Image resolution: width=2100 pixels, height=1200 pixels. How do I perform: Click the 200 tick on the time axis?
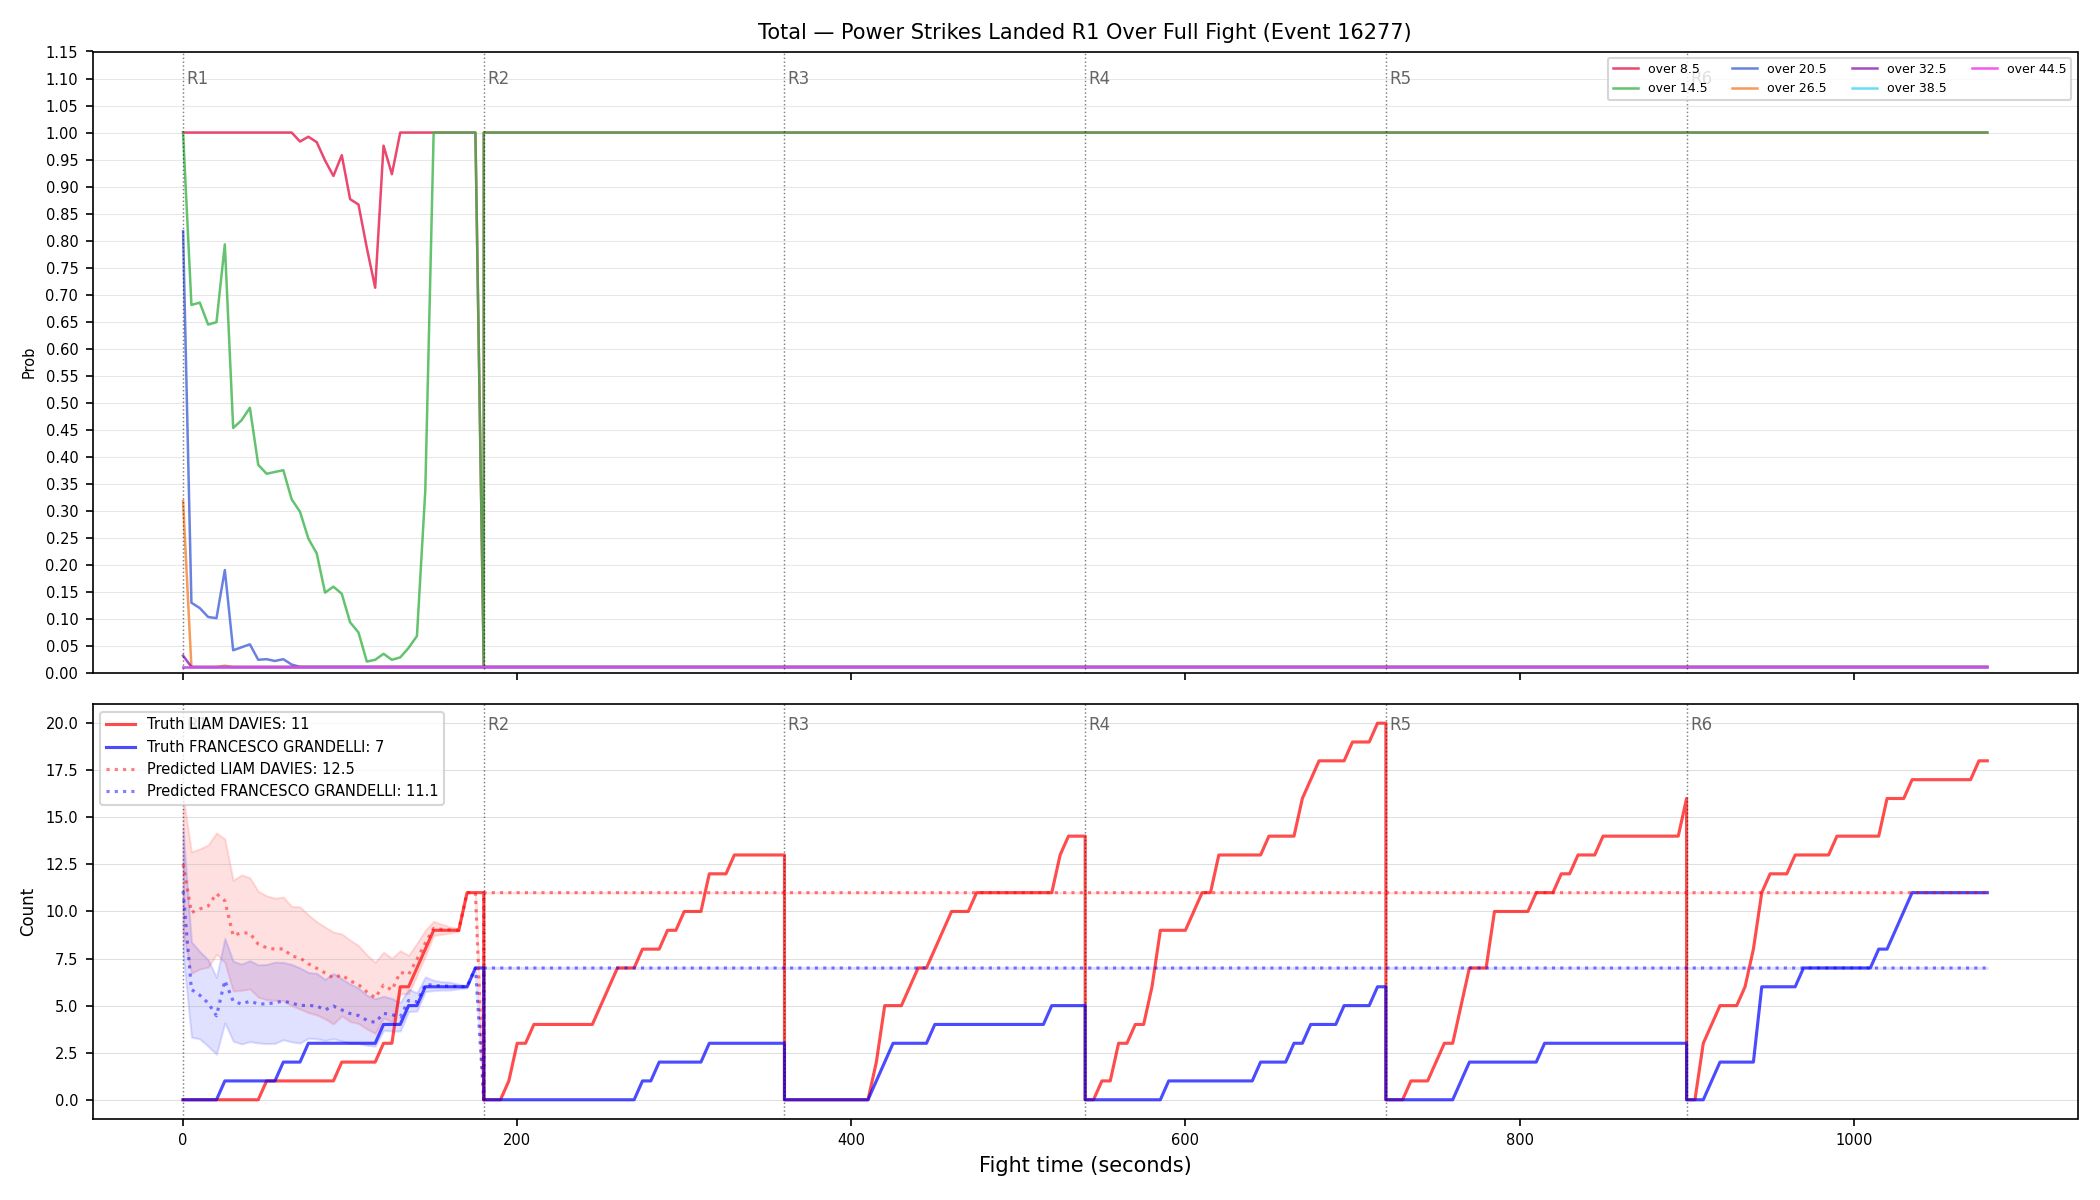click(516, 1138)
